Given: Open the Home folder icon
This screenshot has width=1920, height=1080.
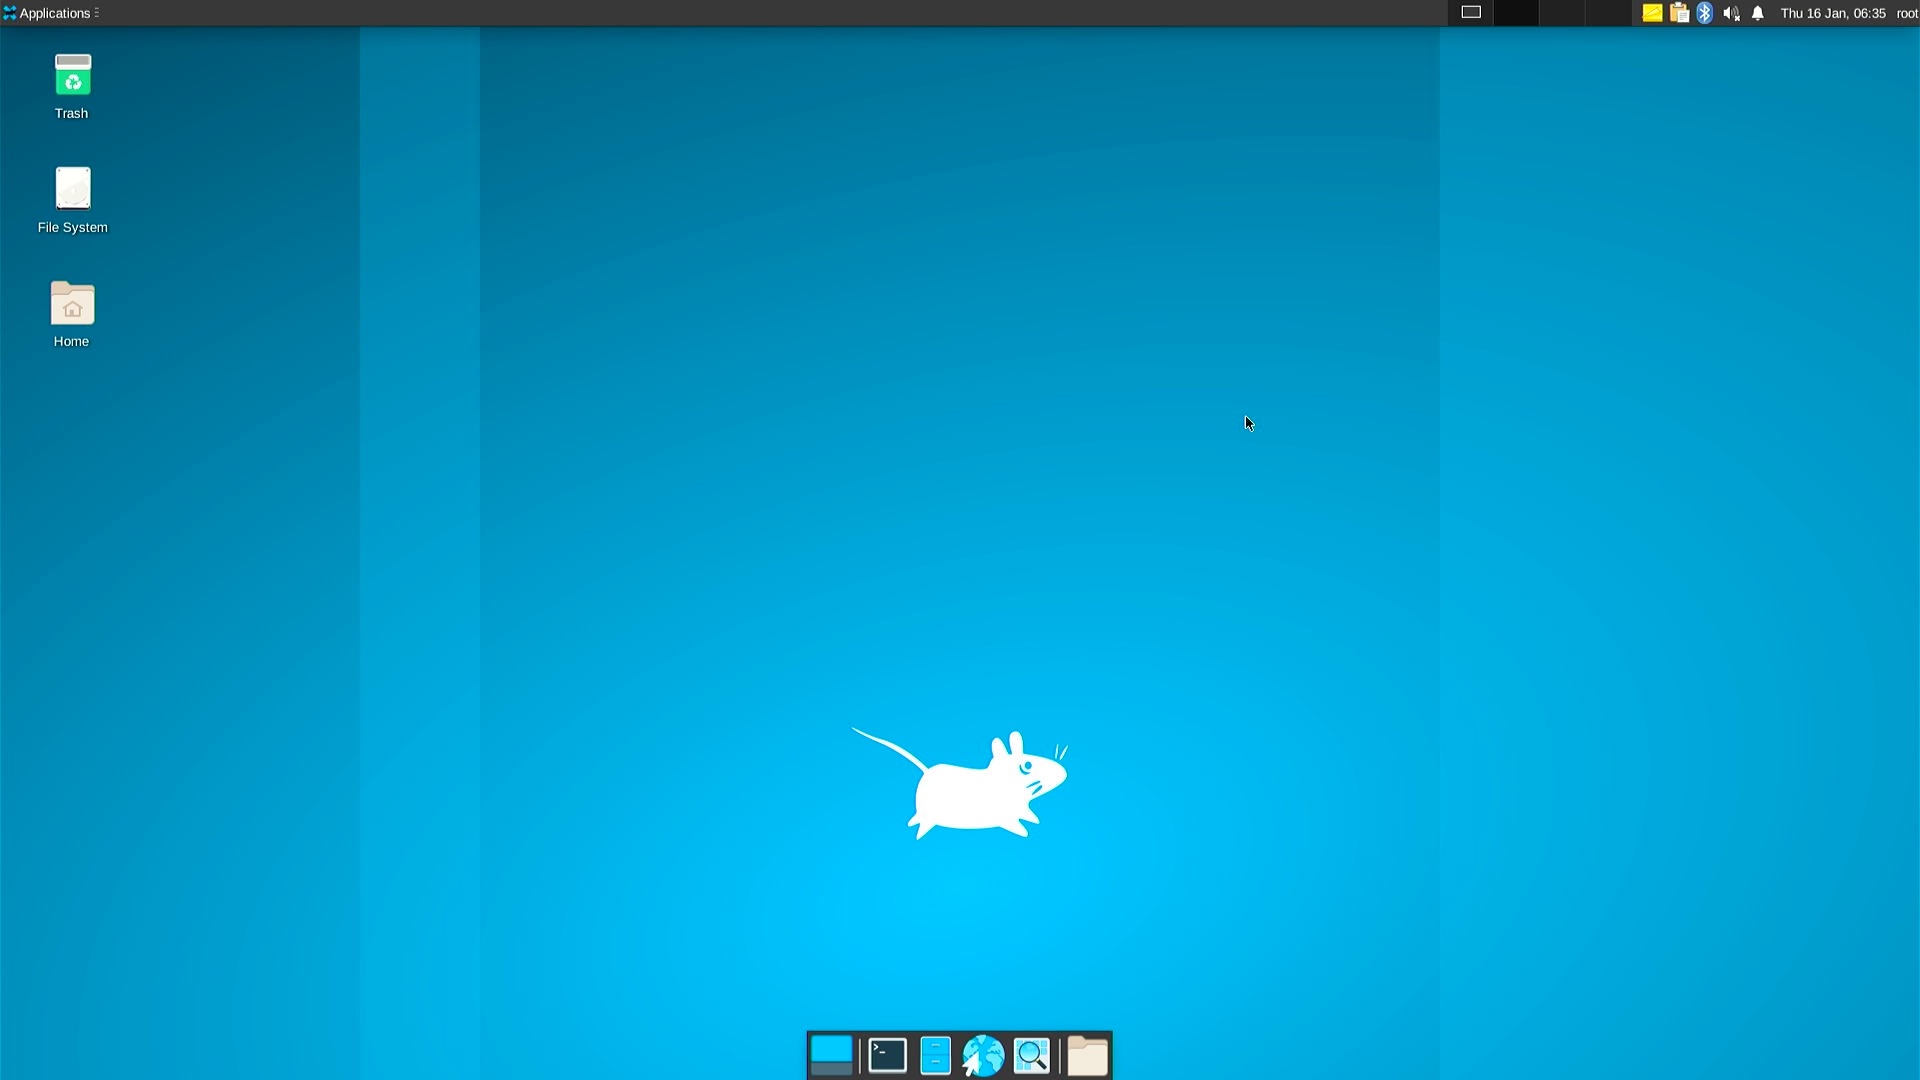Looking at the screenshot, I should point(73,303).
